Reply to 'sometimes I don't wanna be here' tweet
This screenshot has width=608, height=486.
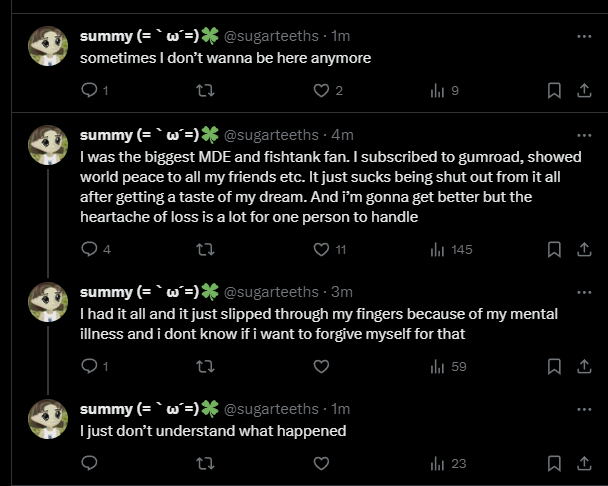click(90, 90)
